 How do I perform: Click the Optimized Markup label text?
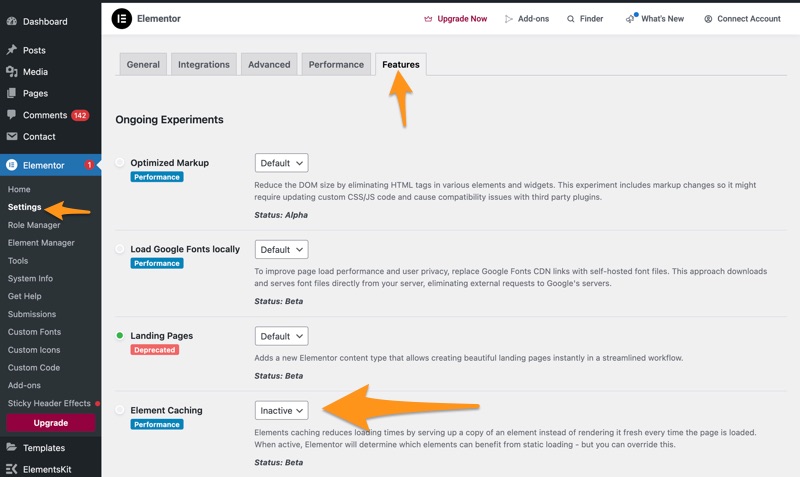pos(169,163)
